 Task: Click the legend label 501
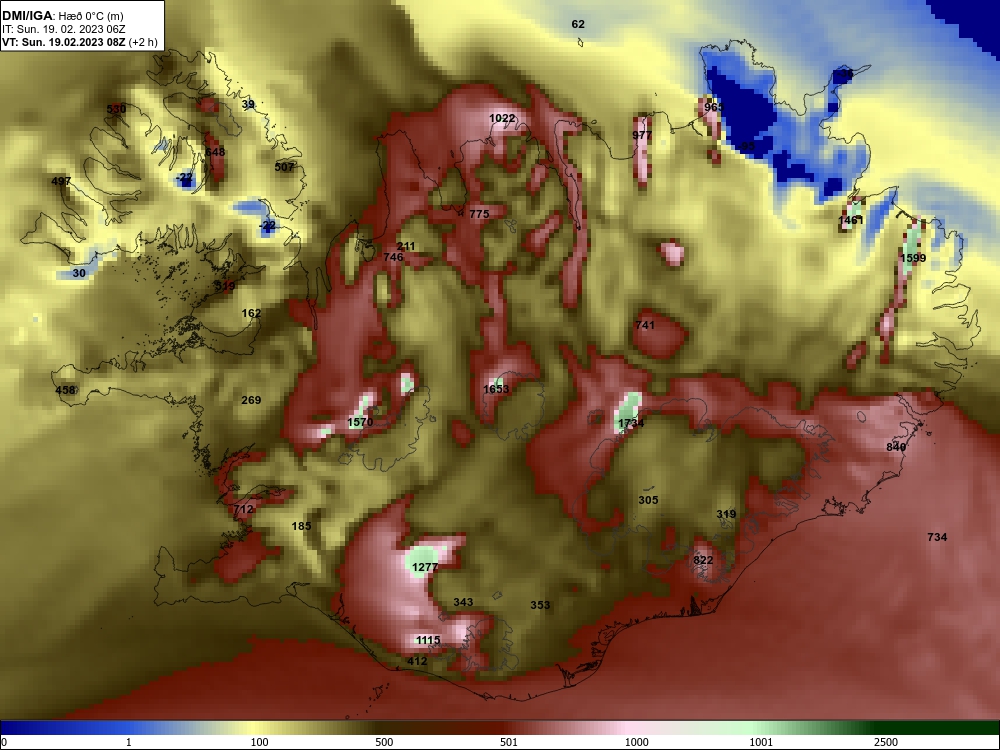click(x=509, y=742)
